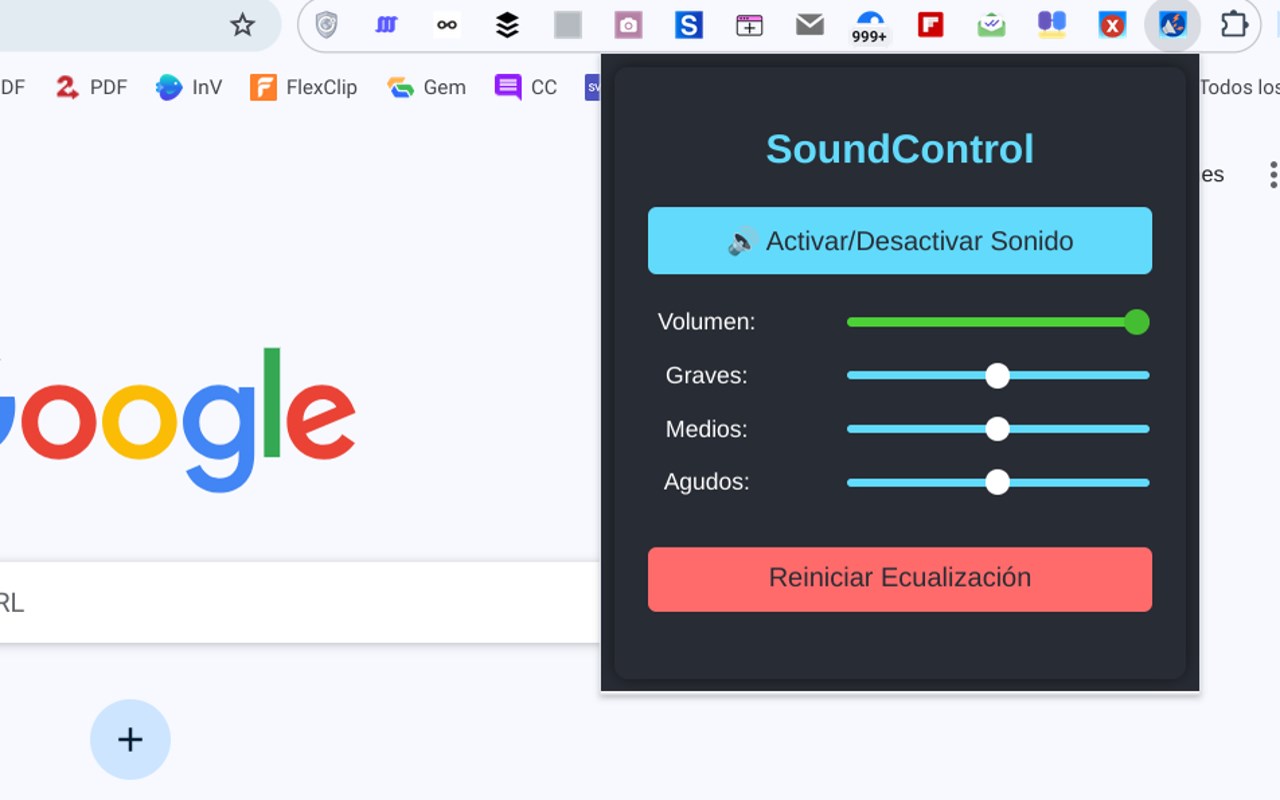This screenshot has height=800, width=1280.
Task: Open the infinity symbol extension
Action: (447, 25)
